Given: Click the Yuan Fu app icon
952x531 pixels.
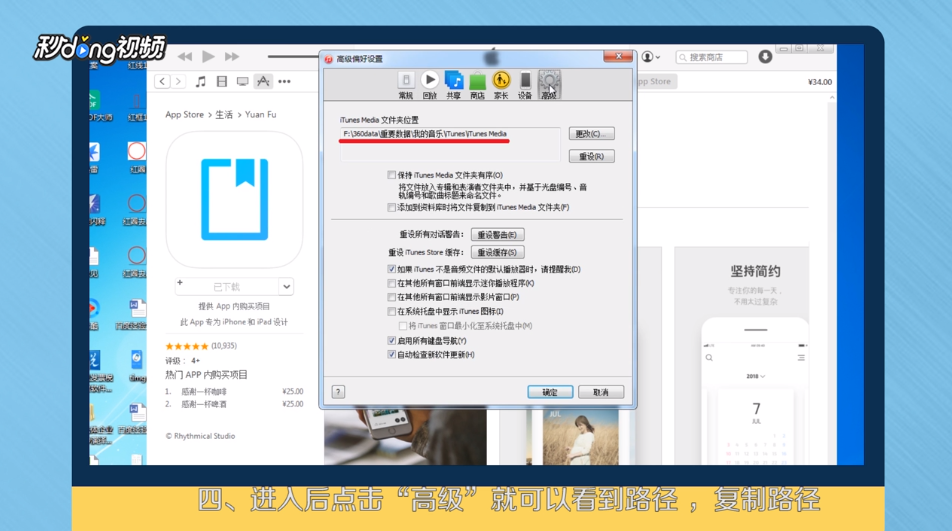Looking at the screenshot, I should [x=234, y=200].
